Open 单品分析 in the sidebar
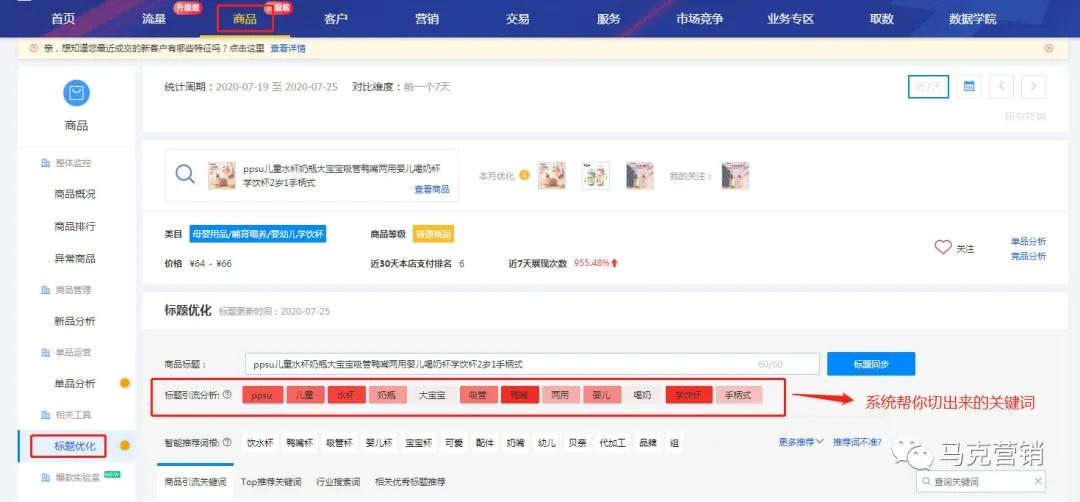Image resolution: width=1080 pixels, height=502 pixels. tap(74, 384)
